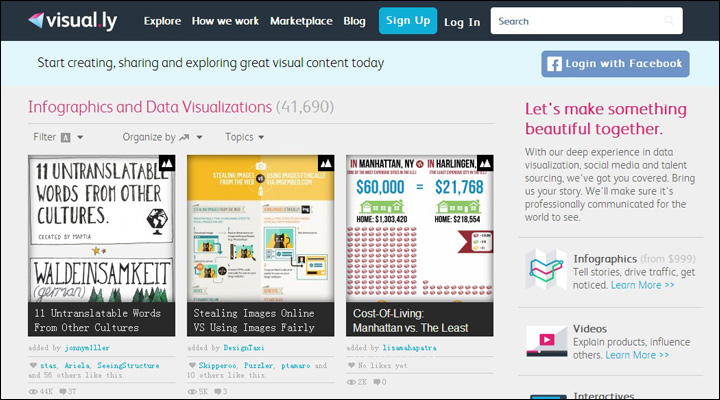Click the Videos service heading
The width and height of the screenshot is (720, 400).
point(590,329)
